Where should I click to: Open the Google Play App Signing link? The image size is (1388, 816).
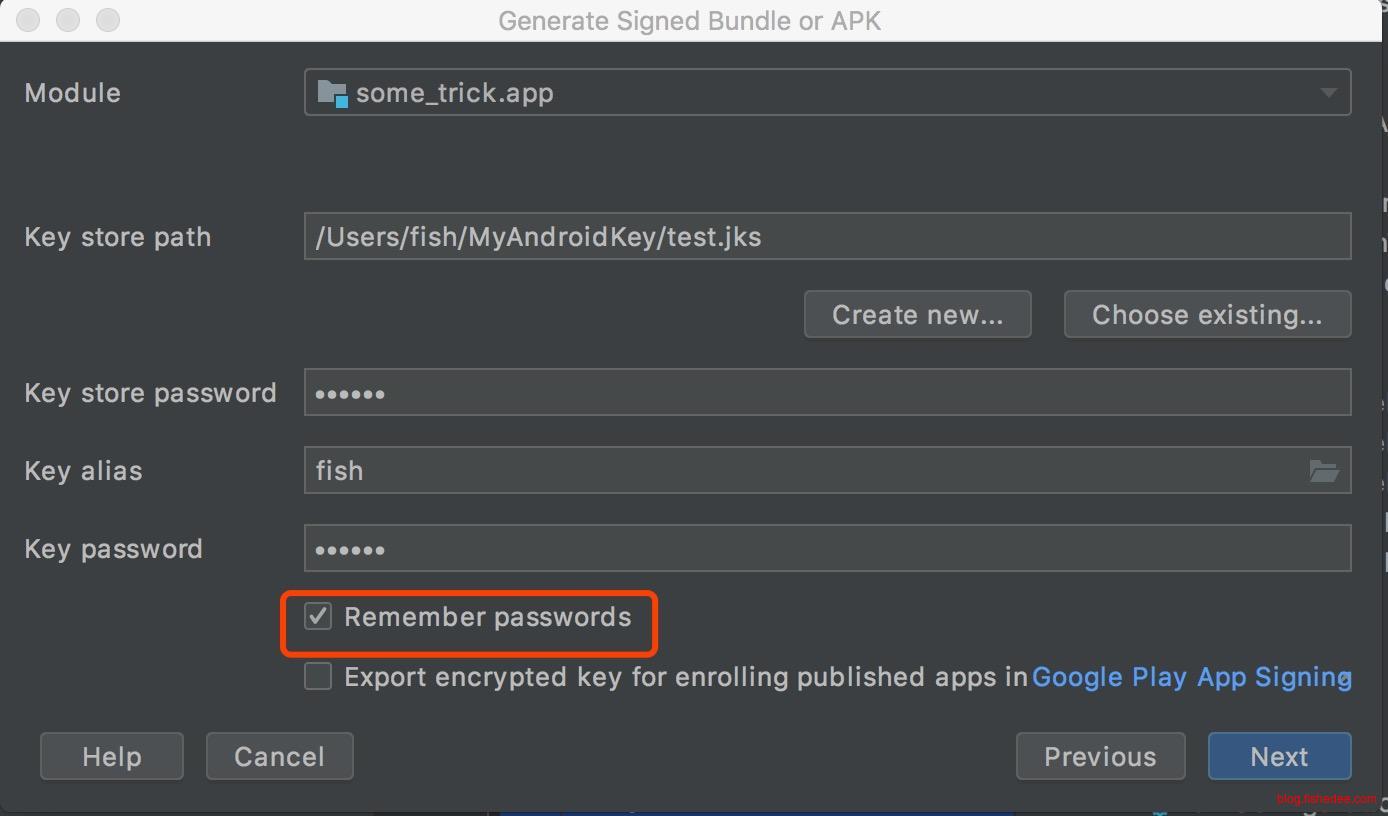pyautogui.click(x=1190, y=677)
